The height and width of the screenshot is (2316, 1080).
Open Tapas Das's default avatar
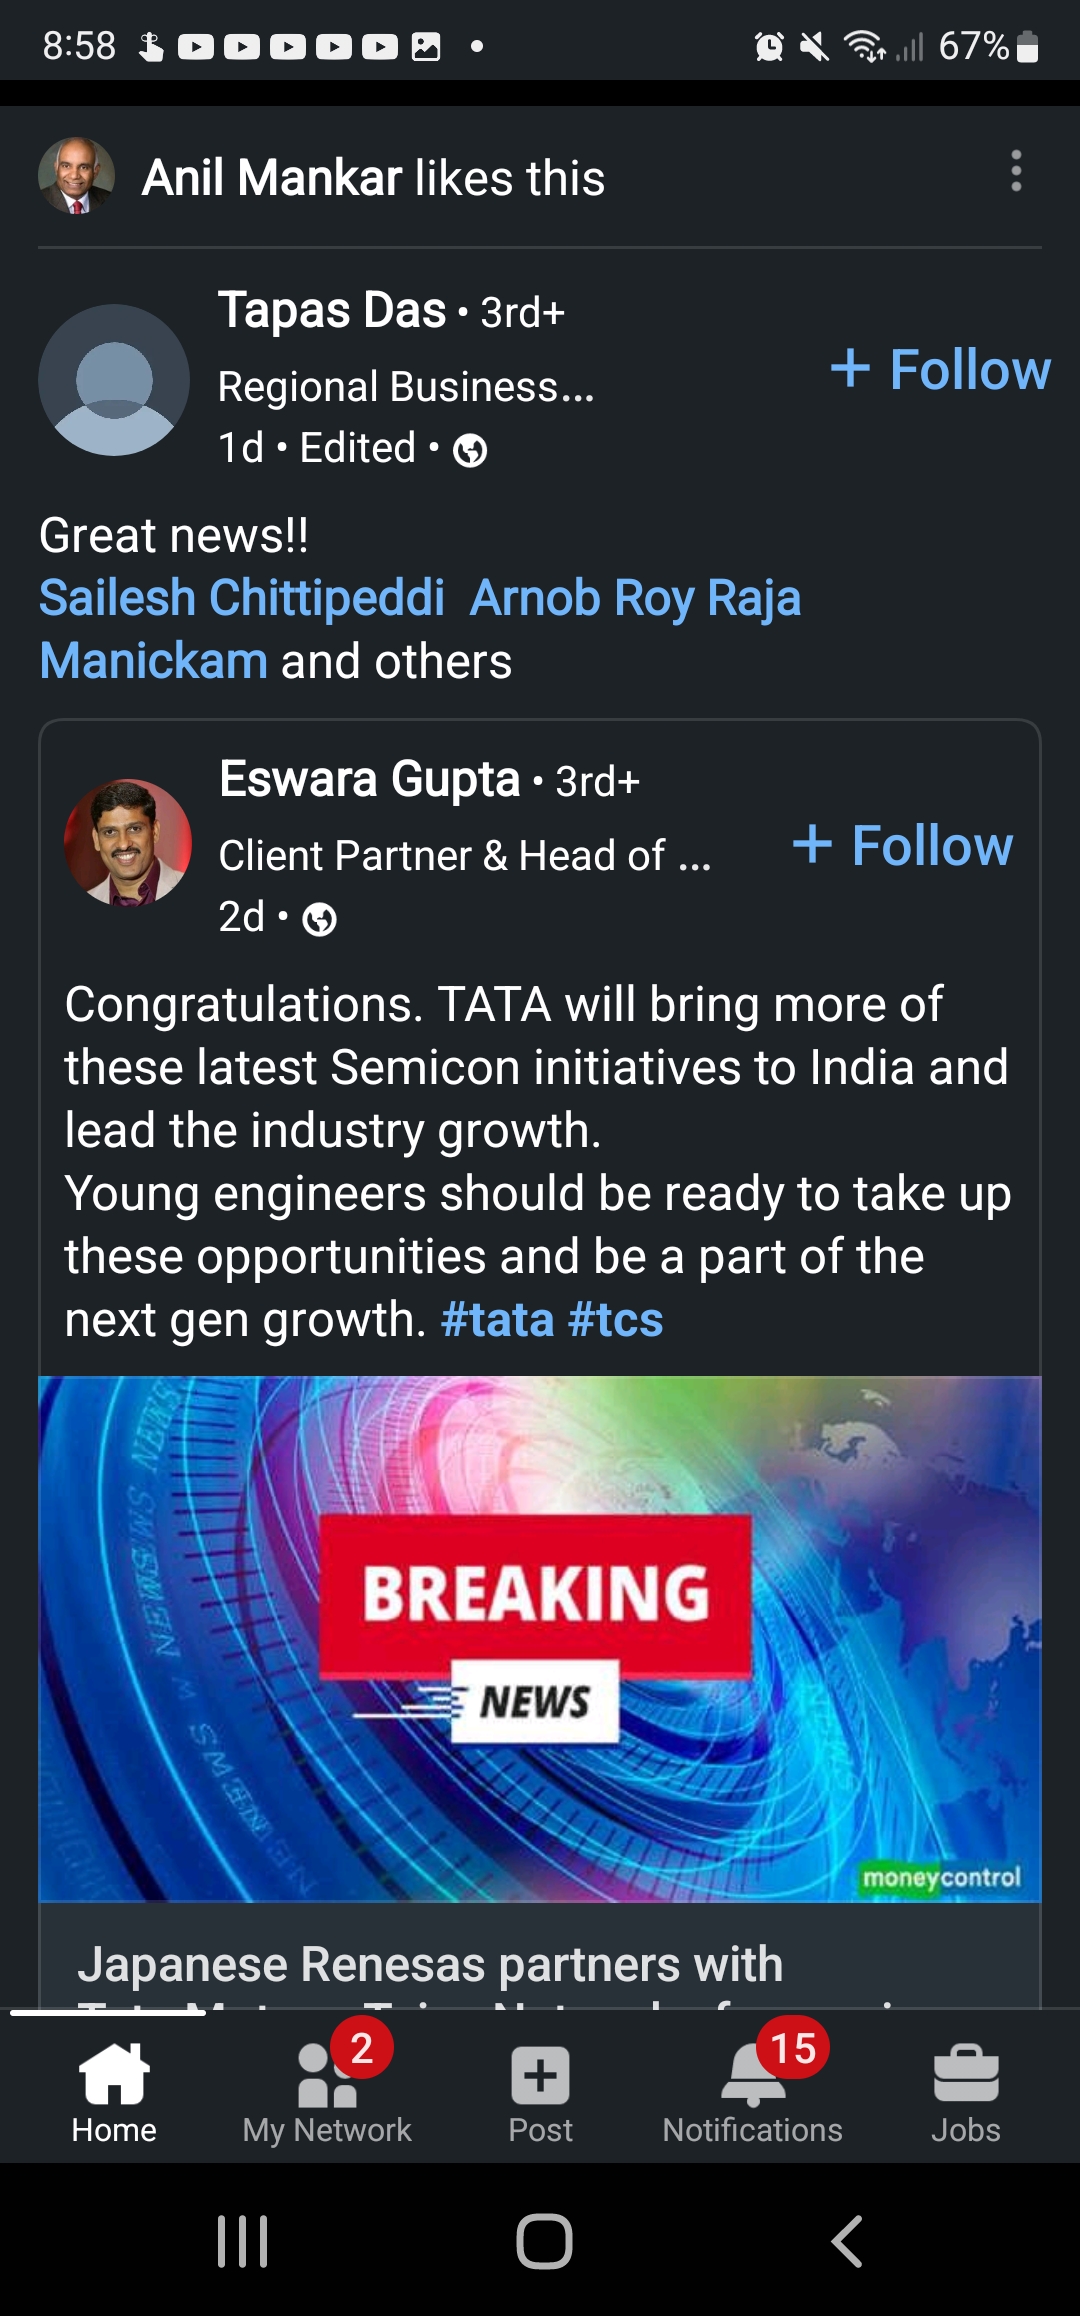[114, 380]
